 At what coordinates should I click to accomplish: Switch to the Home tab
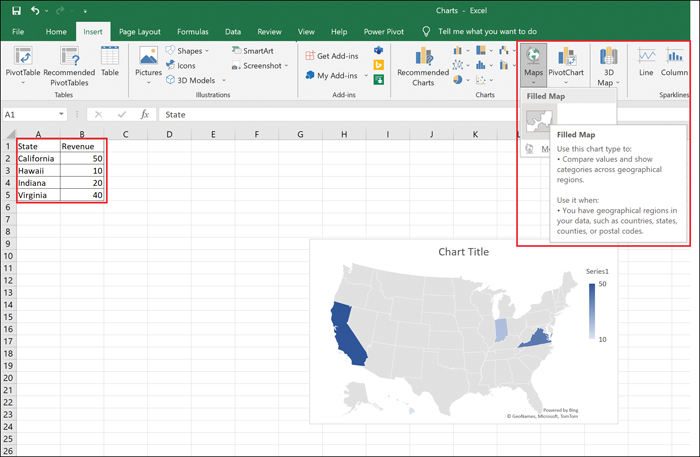pos(56,32)
